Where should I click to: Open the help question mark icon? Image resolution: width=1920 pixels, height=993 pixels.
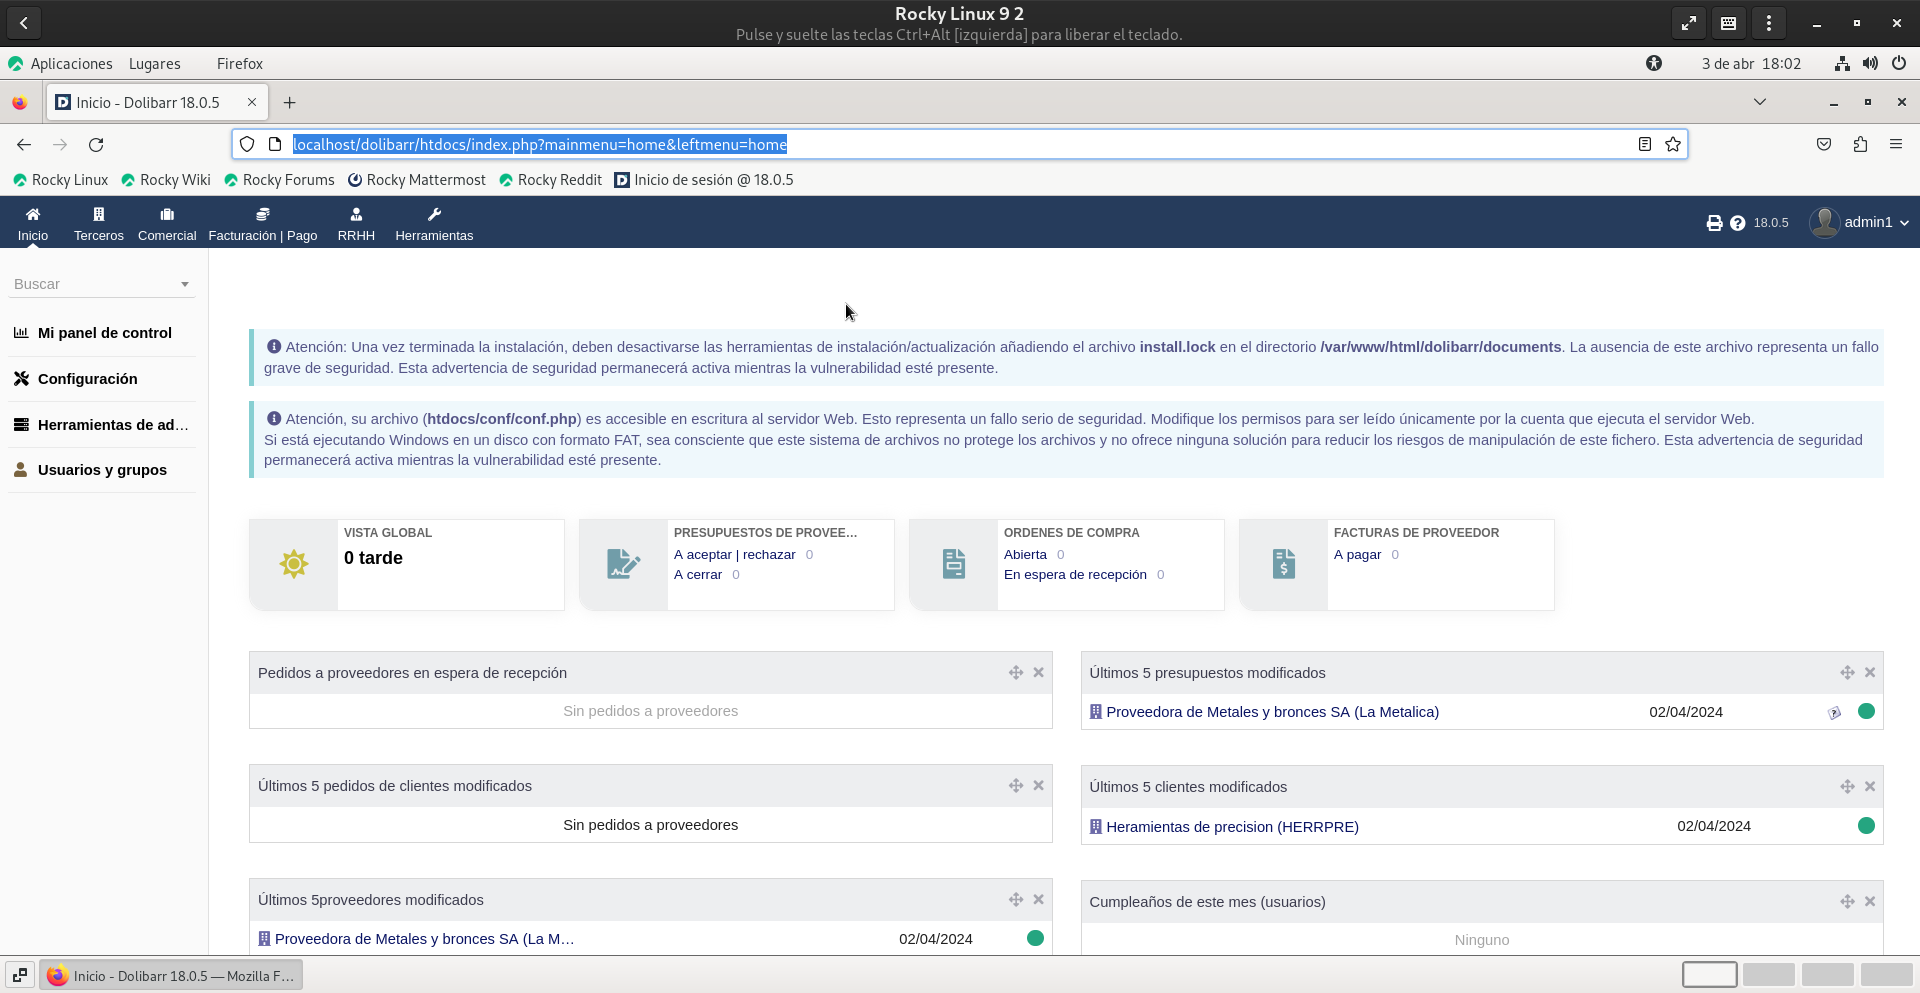(x=1737, y=223)
